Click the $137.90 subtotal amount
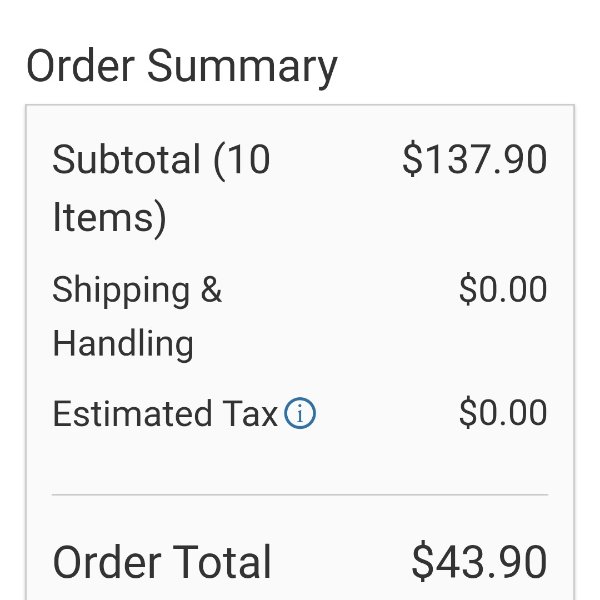Viewport: 600px width, 600px height. (x=474, y=159)
